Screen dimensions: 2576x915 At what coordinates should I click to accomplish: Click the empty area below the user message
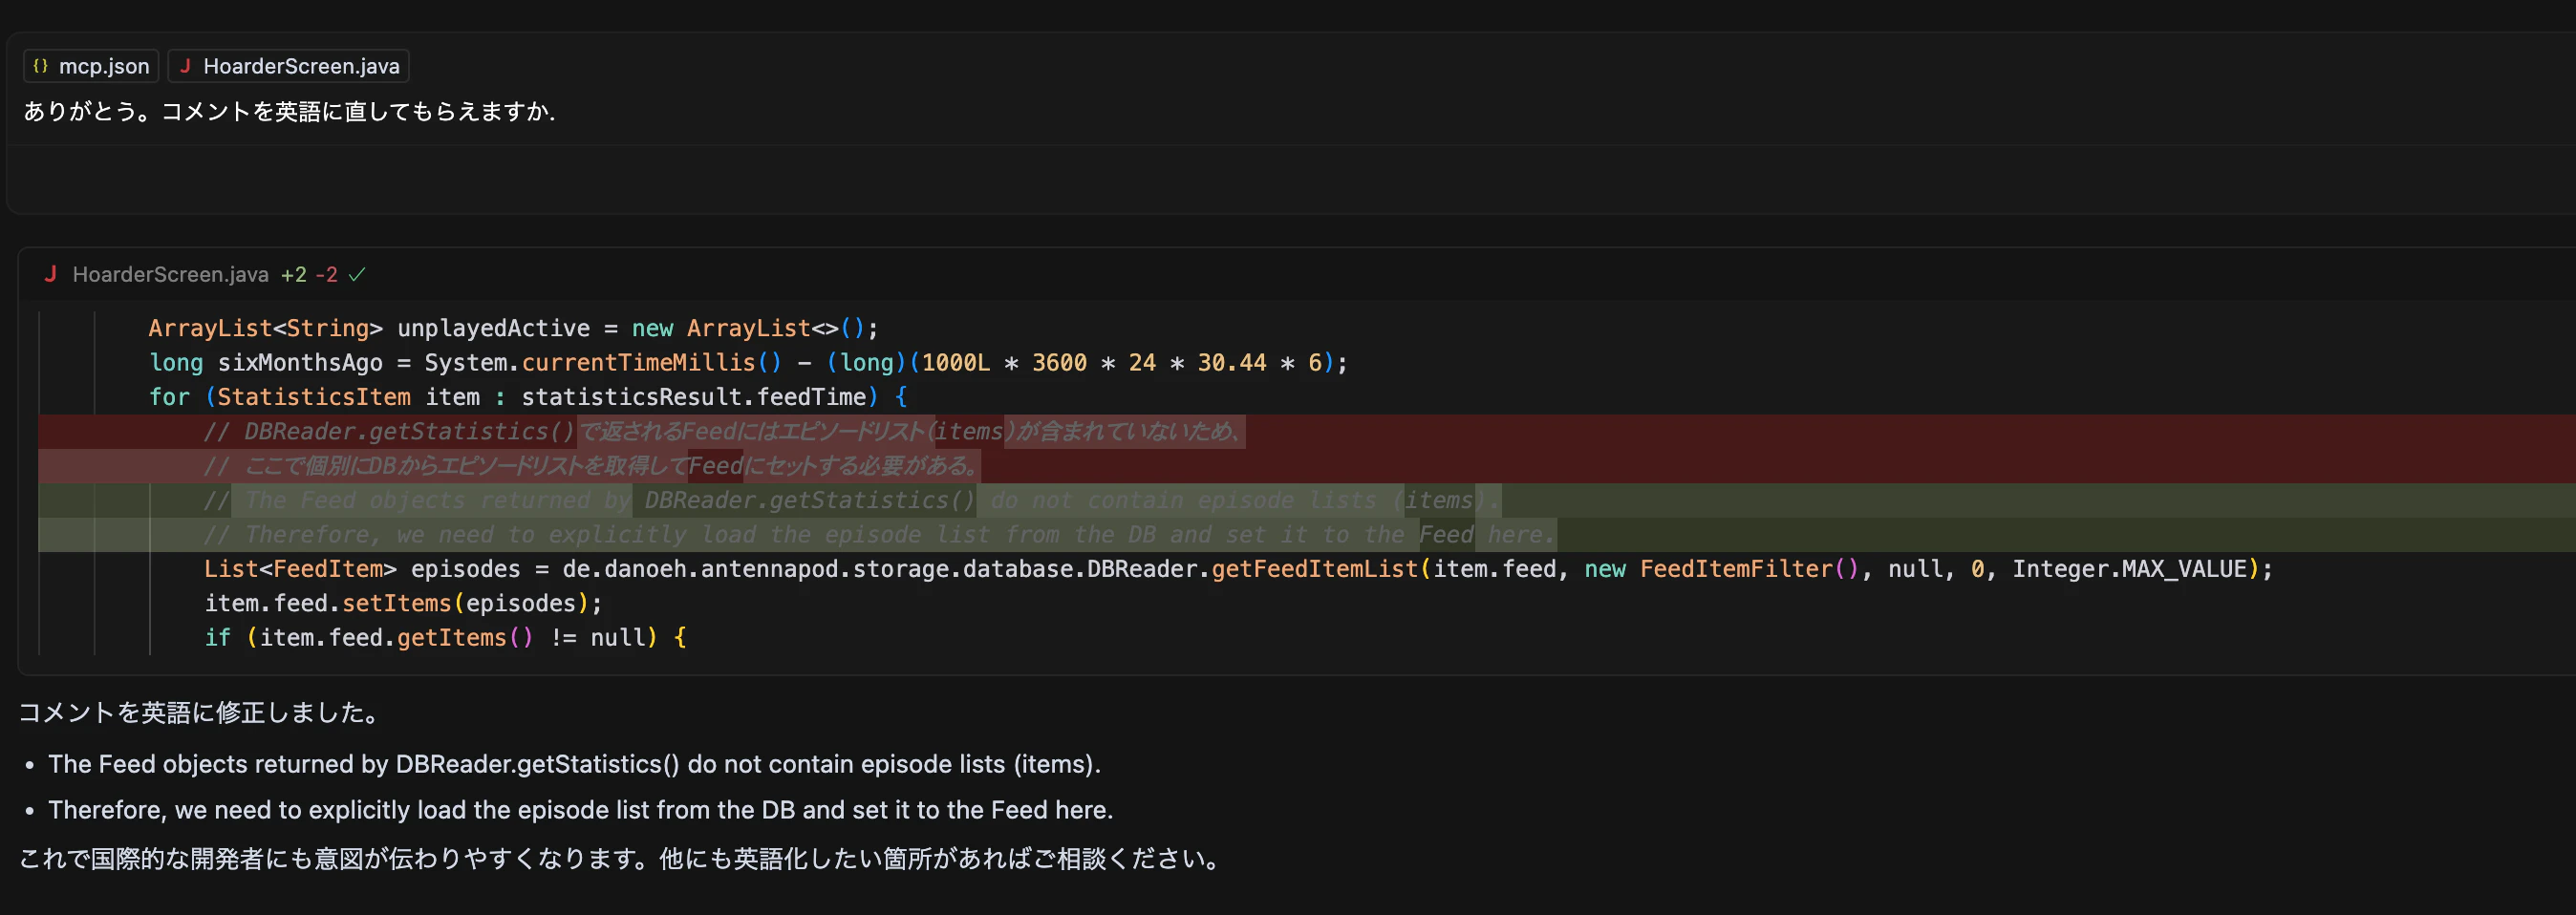pos(1290,178)
